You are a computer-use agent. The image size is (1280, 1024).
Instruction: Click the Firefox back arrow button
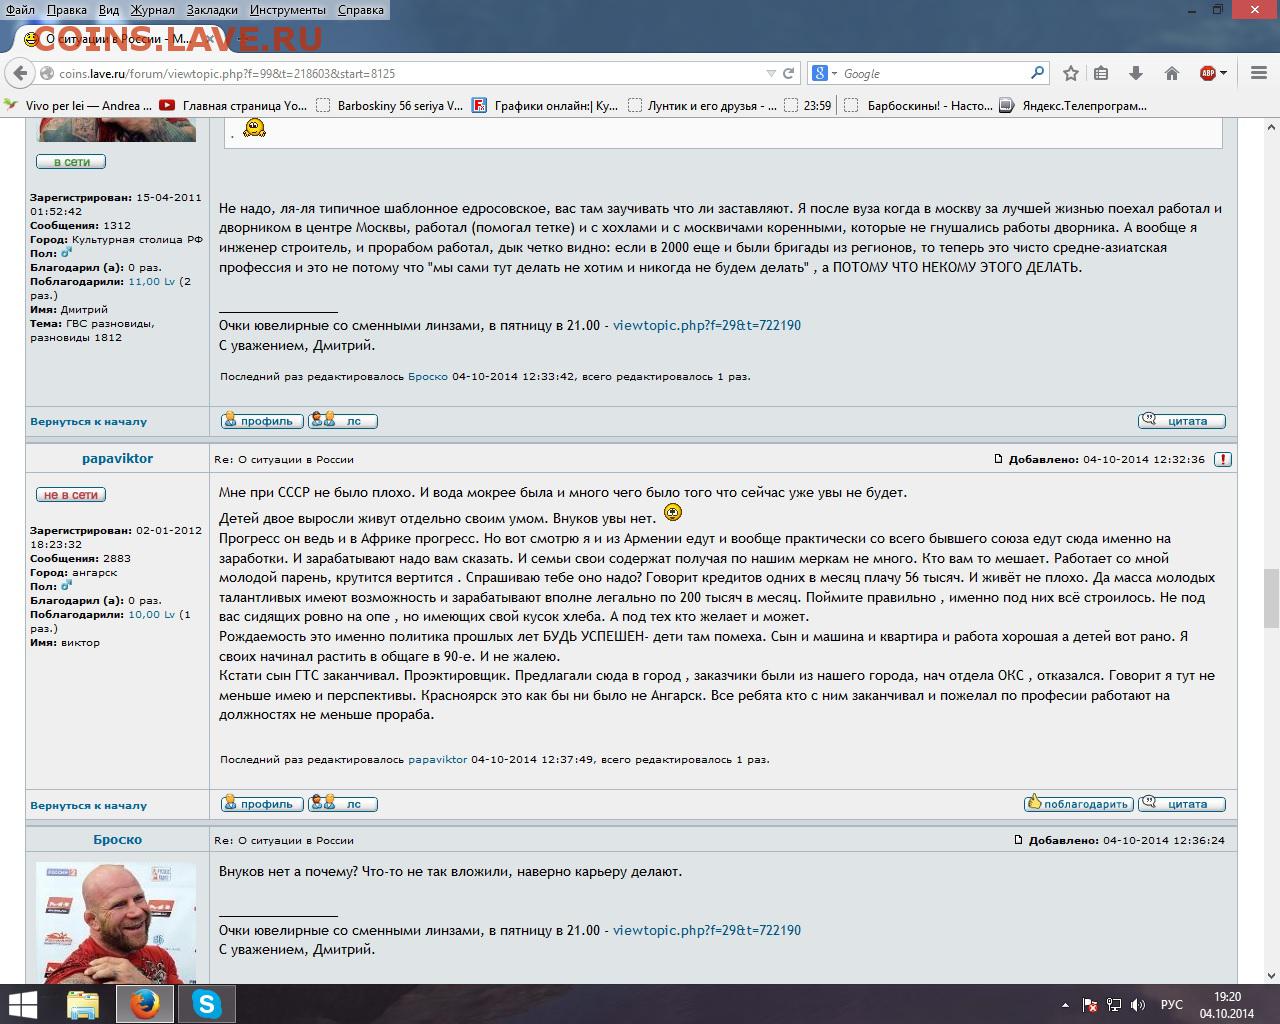(19, 73)
